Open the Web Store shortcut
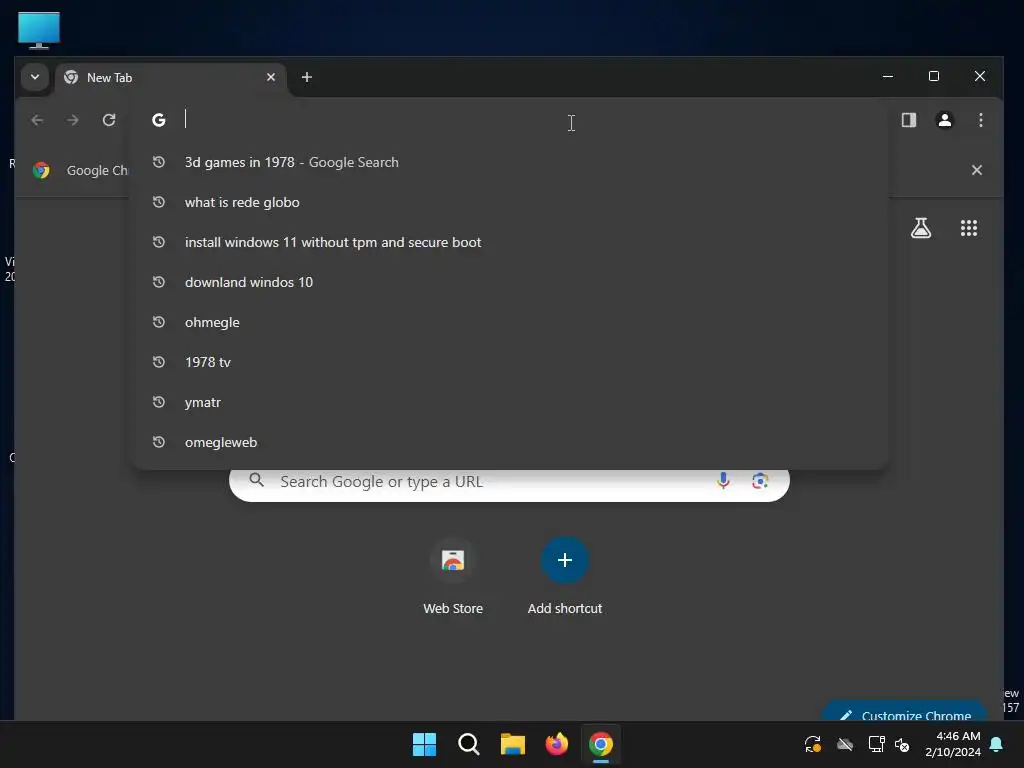1024x768 pixels. 453,576
